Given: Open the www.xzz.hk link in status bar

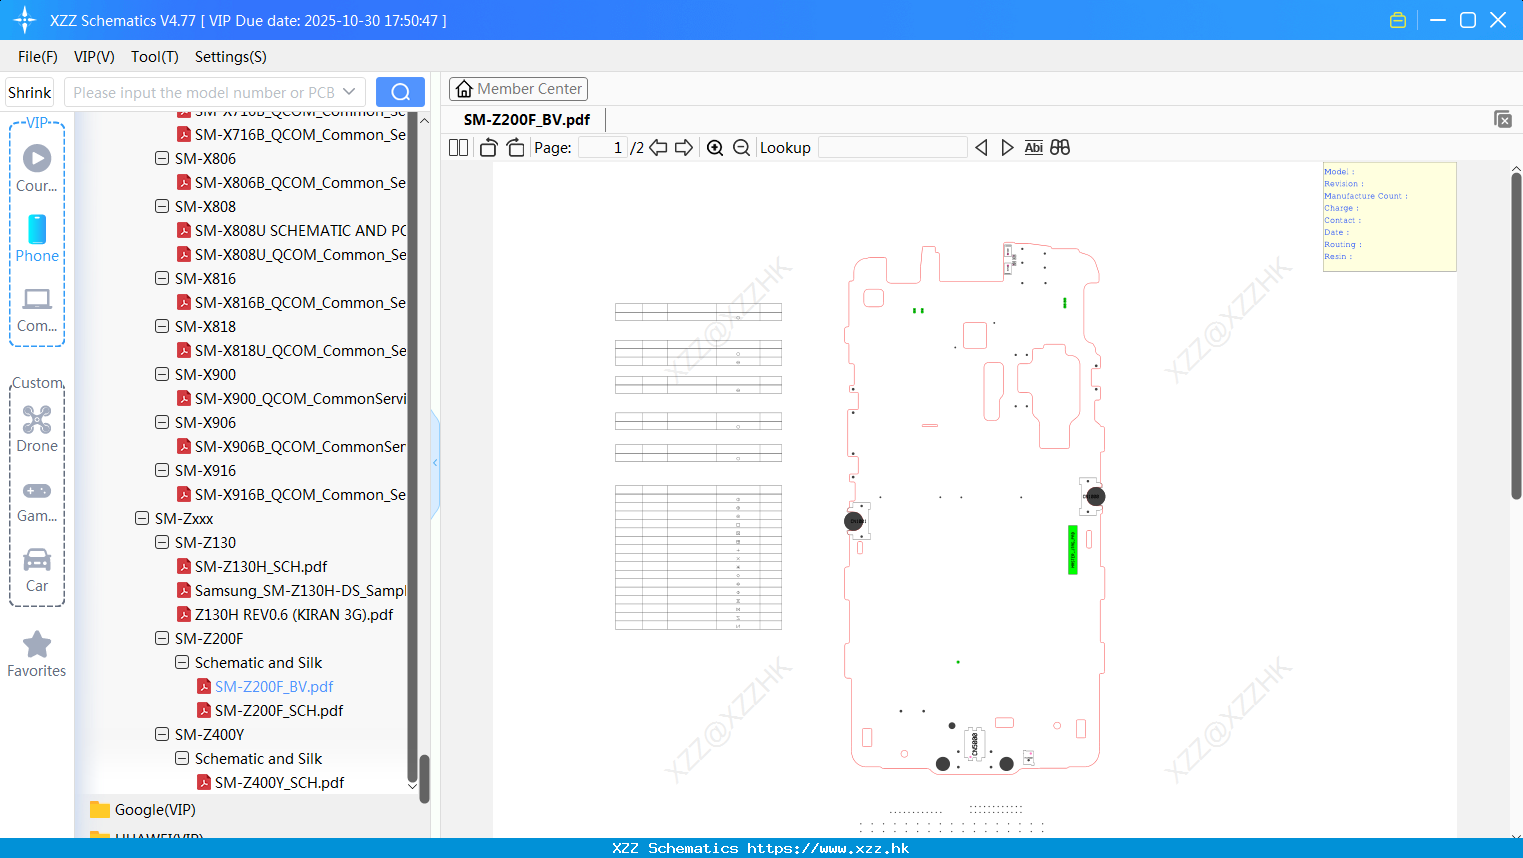Looking at the screenshot, I should click(828, 848).
